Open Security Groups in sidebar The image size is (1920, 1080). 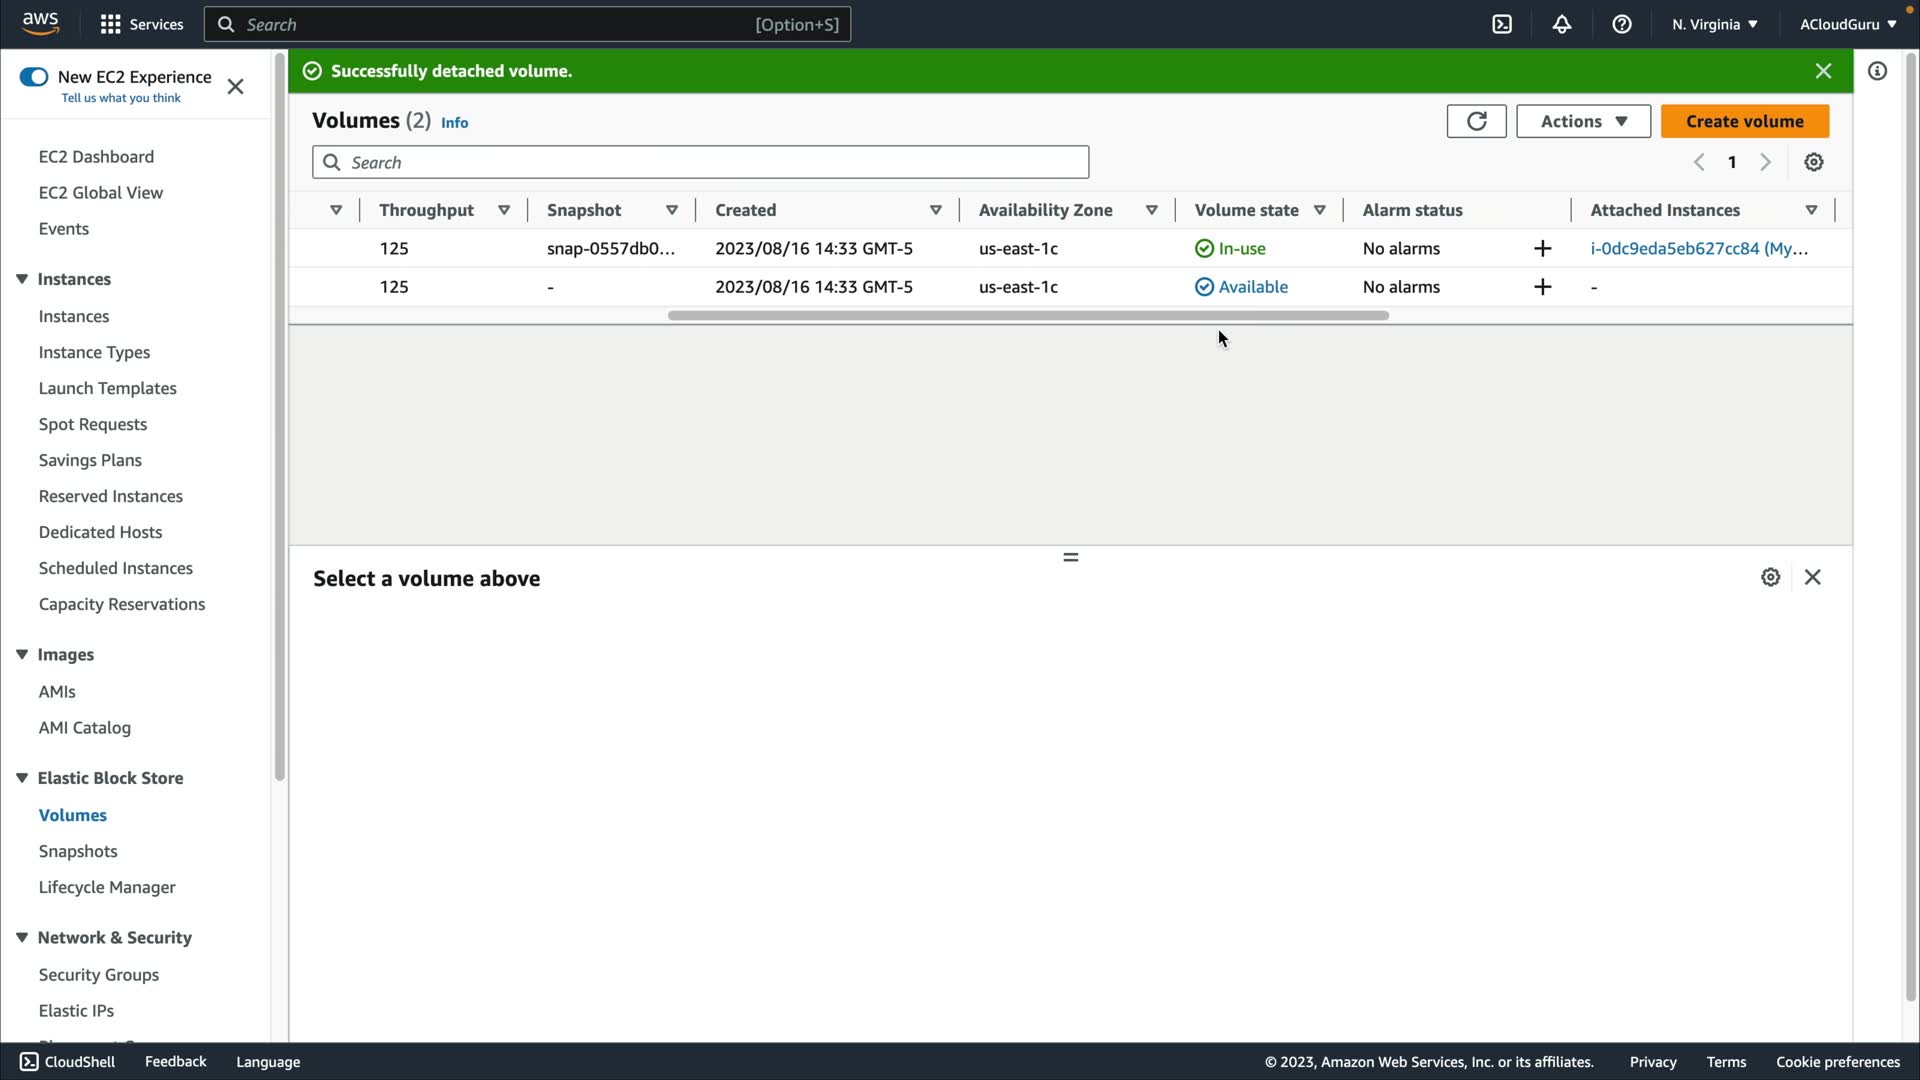point(98,974)
